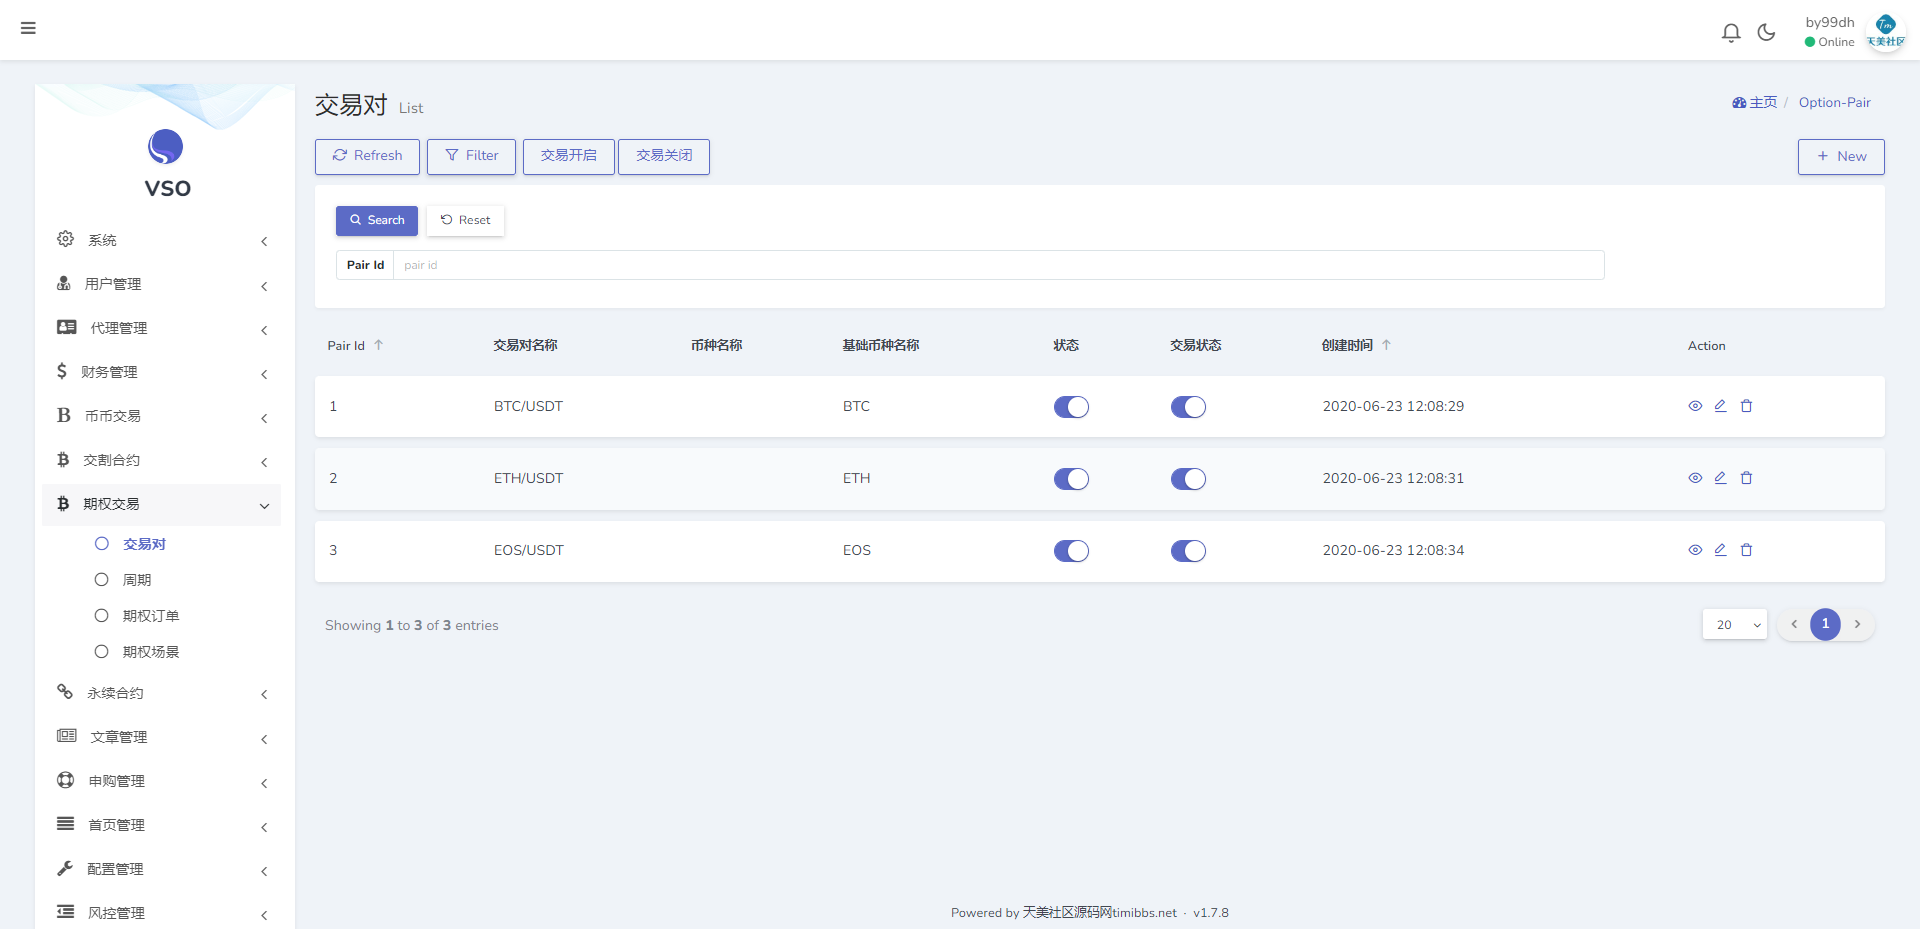Toggle 状态 switch for BTC/USDT
Image resolution: width=1920 pixels, height=929 pixels.
pyautogui.click(x=1071, y=407)
